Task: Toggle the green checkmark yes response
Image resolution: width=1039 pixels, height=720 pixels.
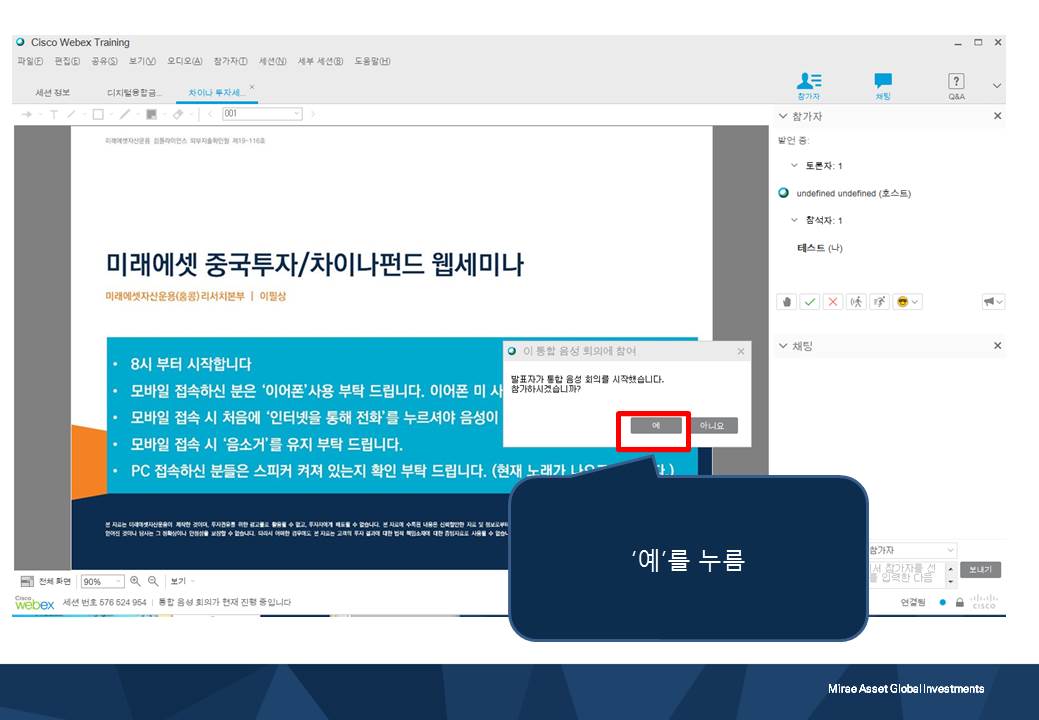Action: click(810, 303)
